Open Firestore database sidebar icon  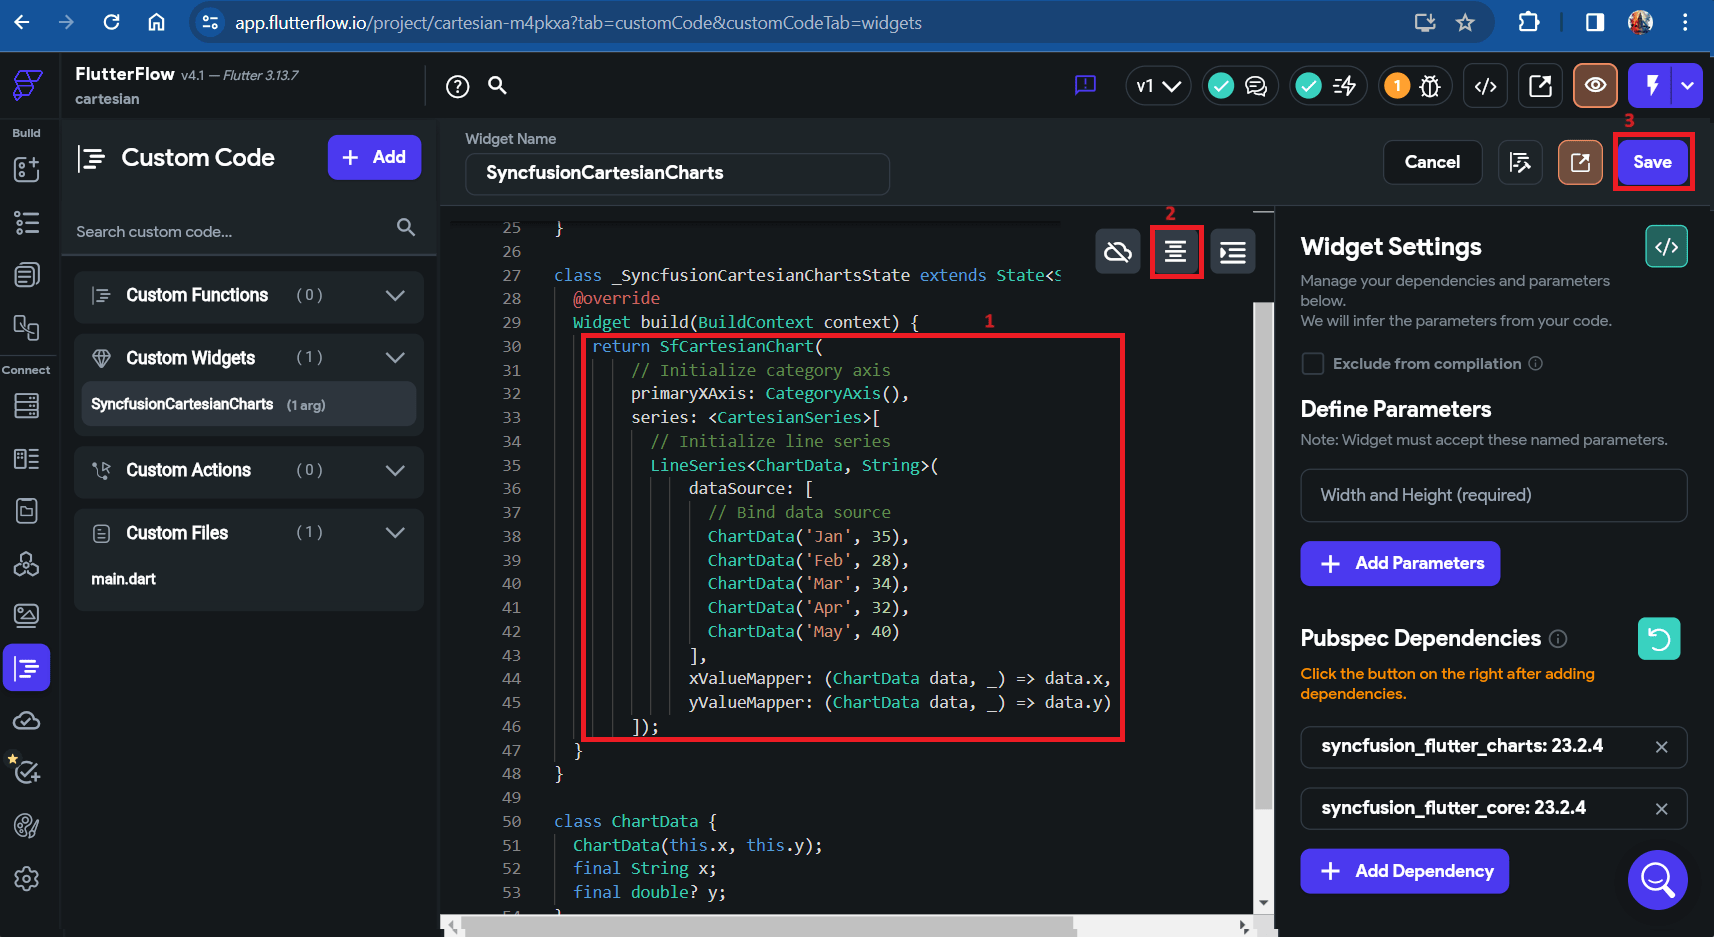tap(27, 406)
